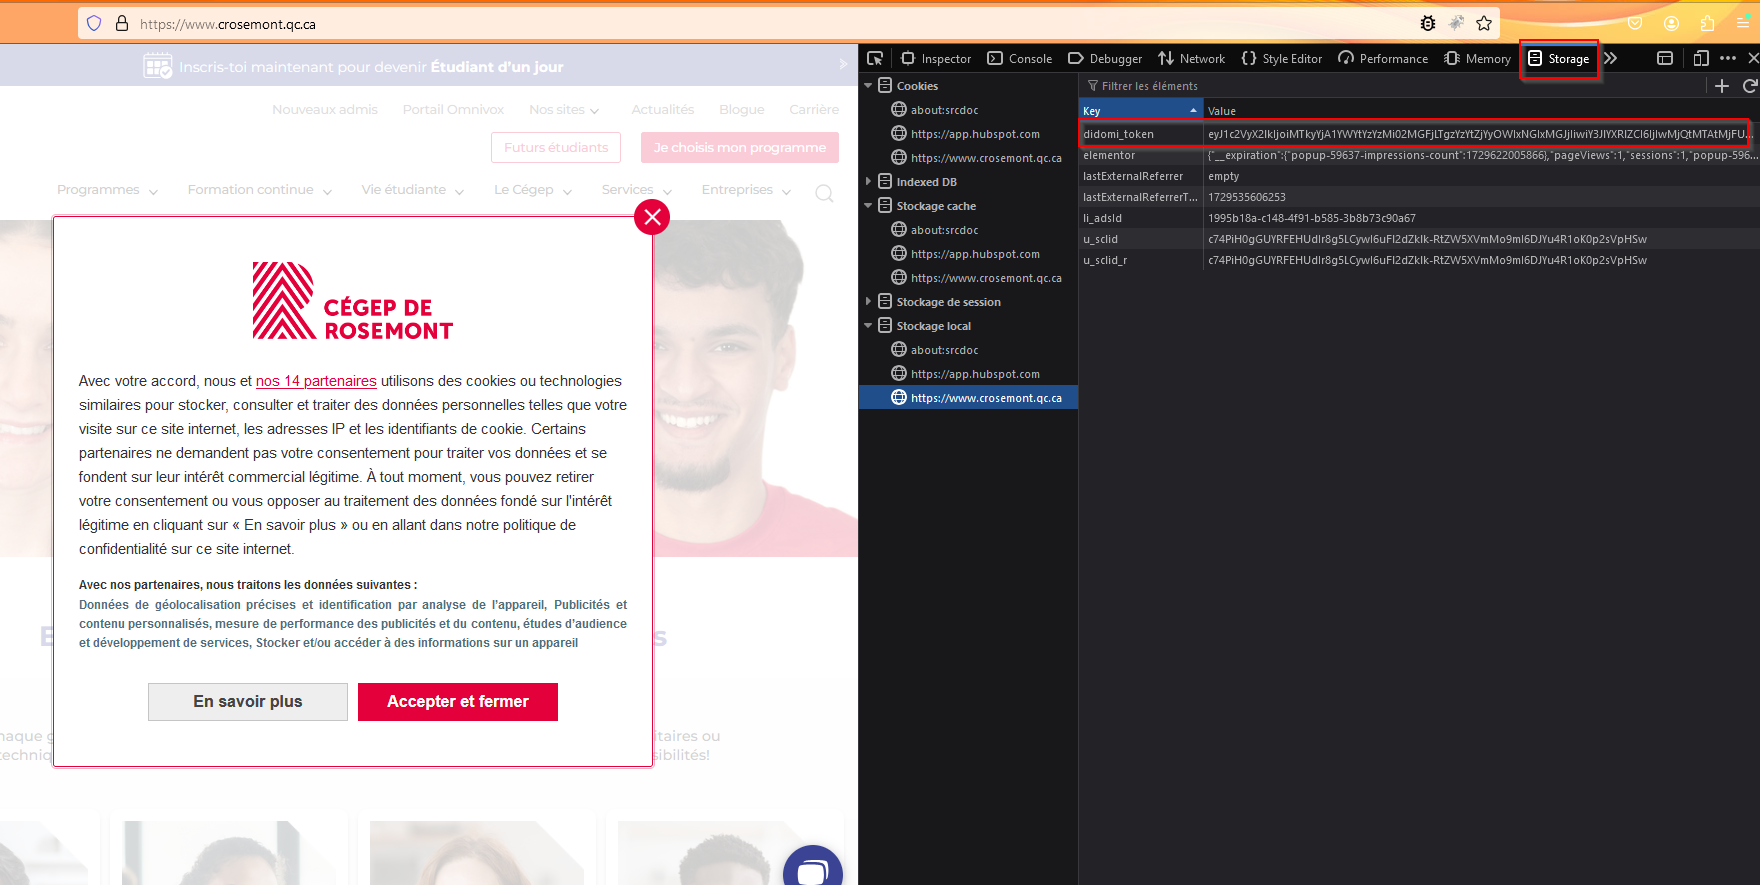The width and height of the screenshot is (1760, 885).
Task: Follow the nos 14 partenaires link
Action: click(316, 381)
